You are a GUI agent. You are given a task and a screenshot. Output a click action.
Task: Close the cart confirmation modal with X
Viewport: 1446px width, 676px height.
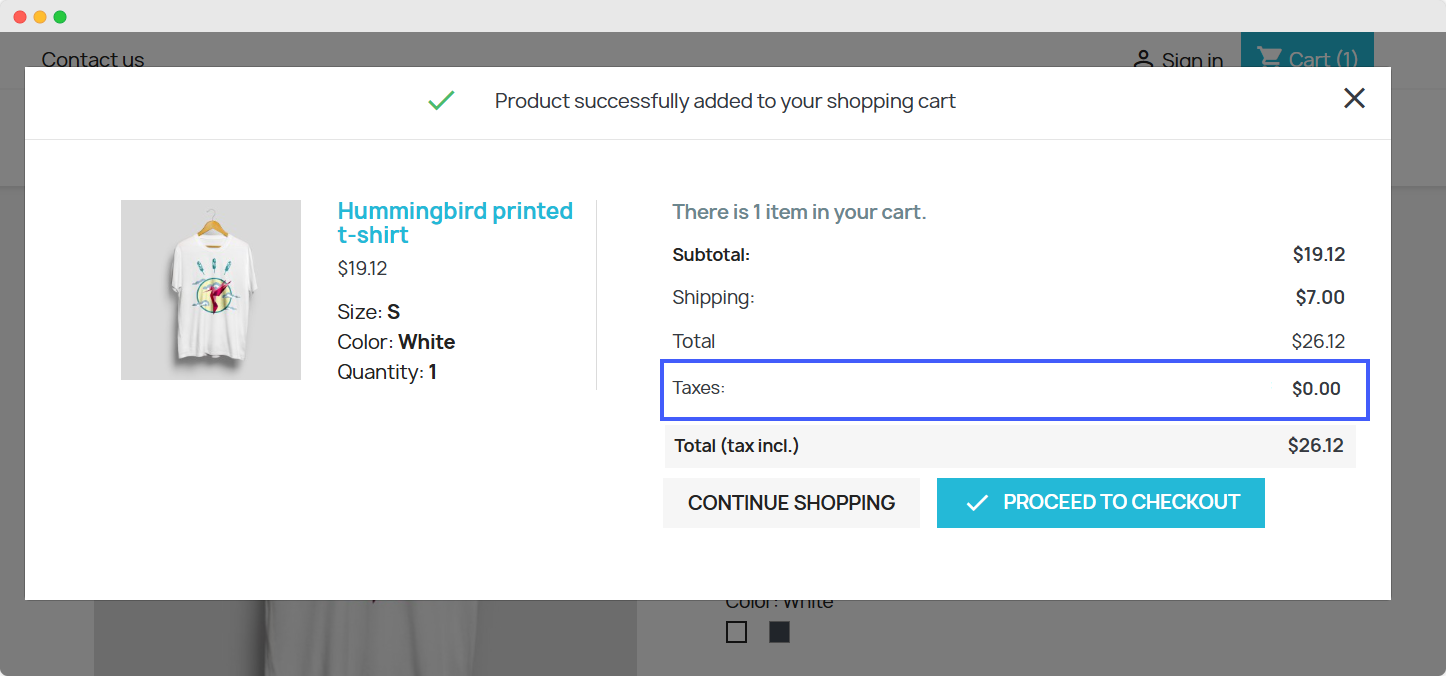1354,98
